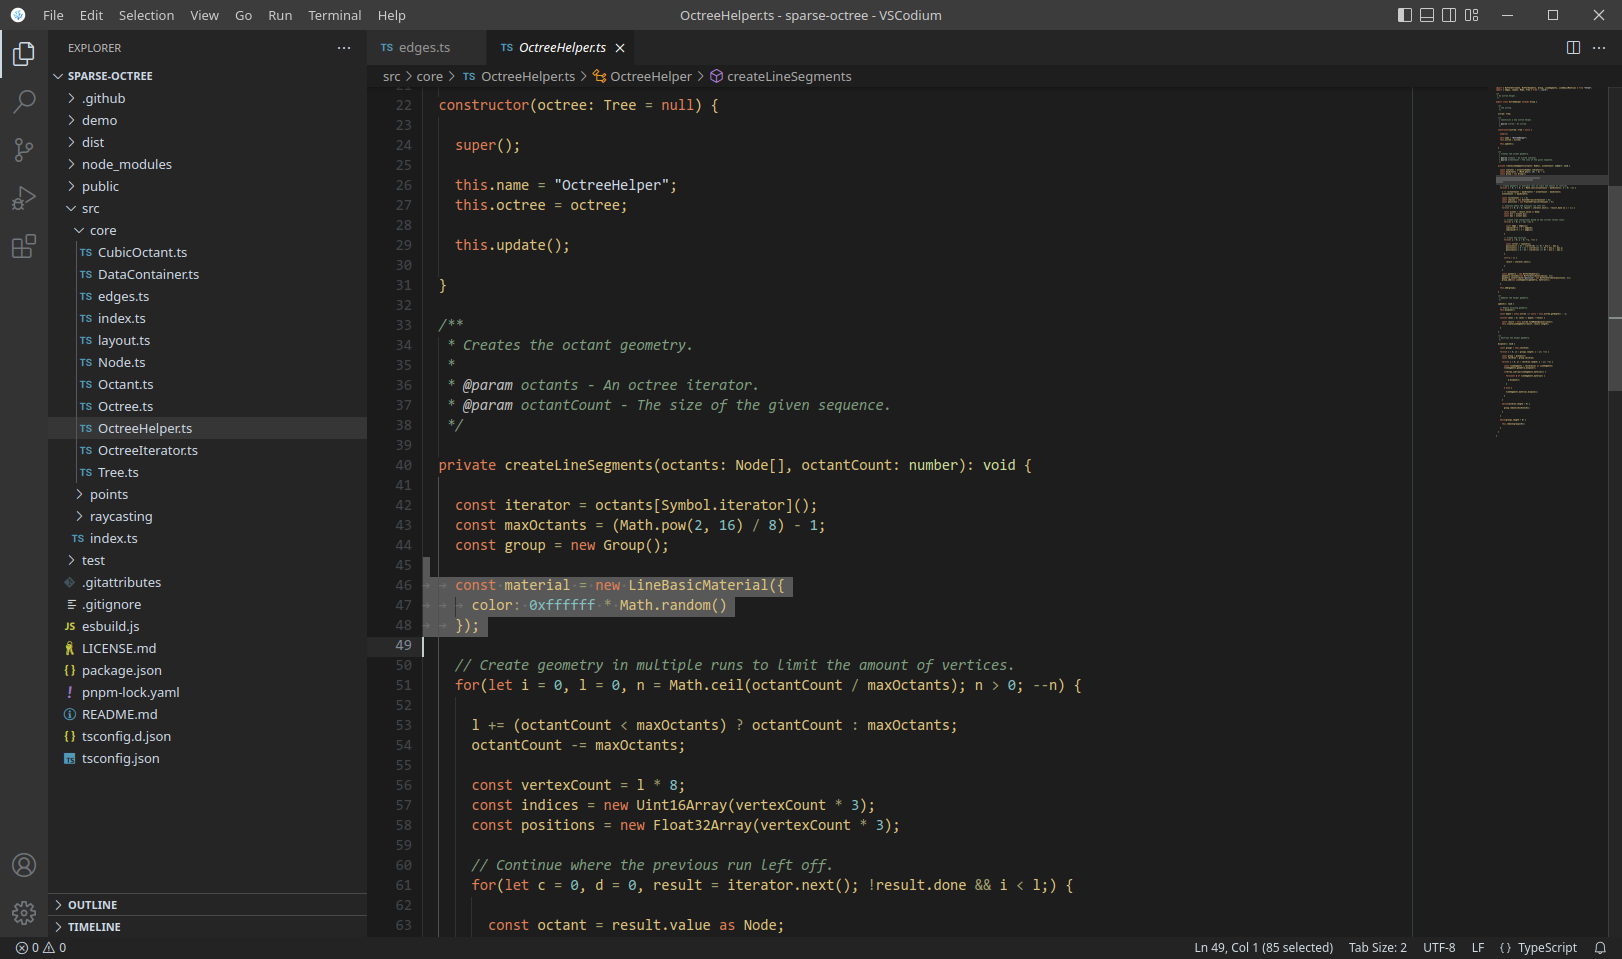Collapse the src folder

point(208,208)
